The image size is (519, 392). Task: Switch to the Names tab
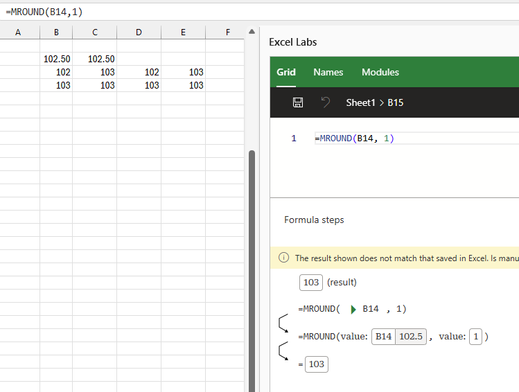(328, 72)
